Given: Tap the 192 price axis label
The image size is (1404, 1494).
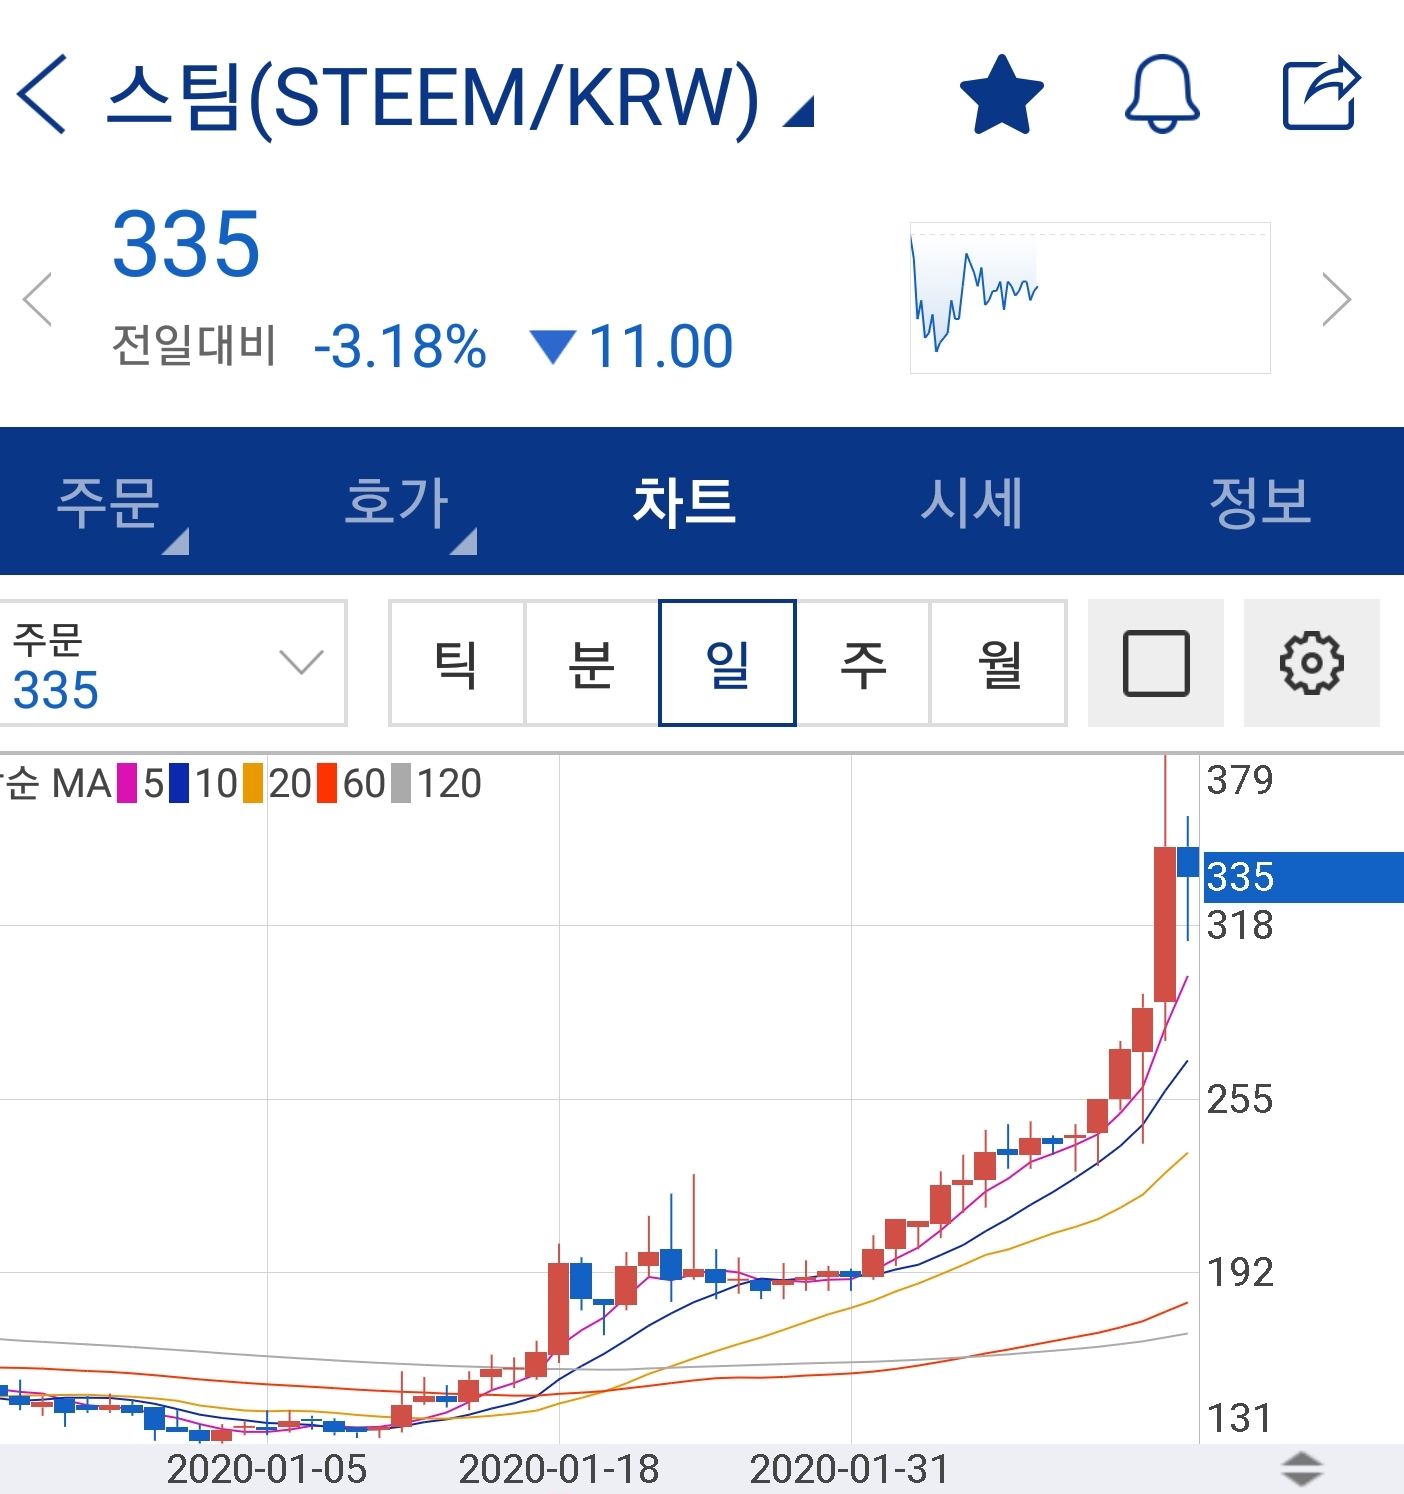Looking at the screenshot, I should 1240,1272.
